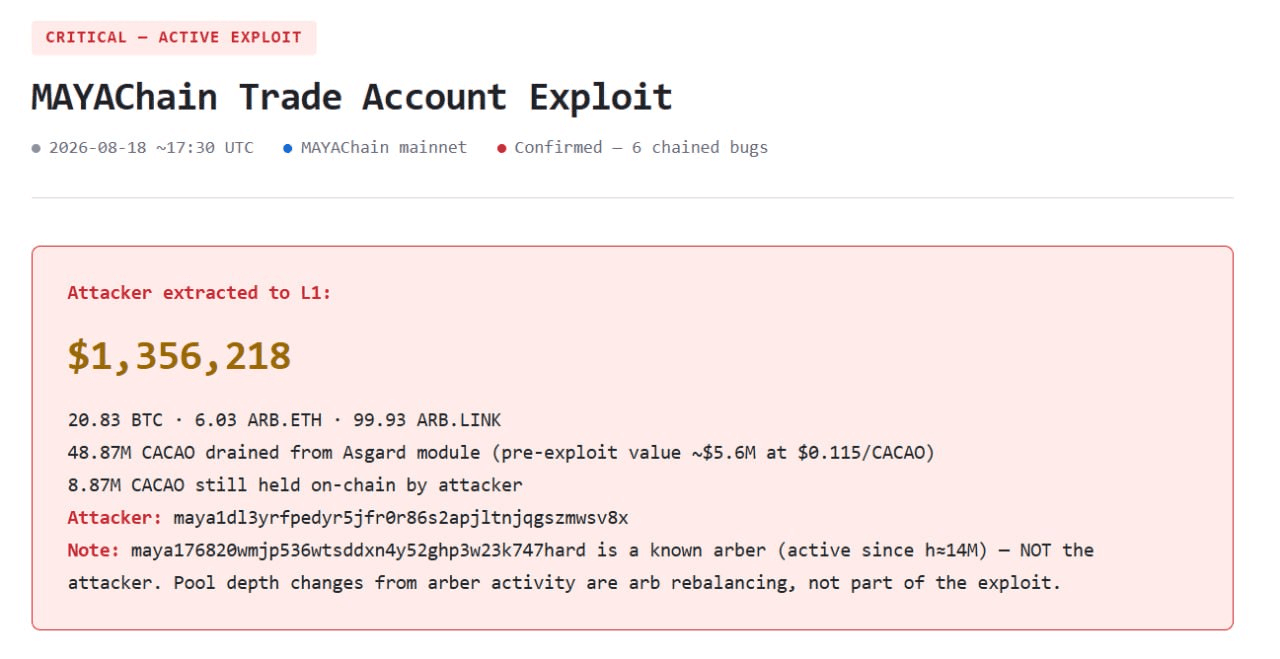The image size is (1280, 659).
Task: Click the blue dot before MAYAChain mainnet
Action: (288, 148)
